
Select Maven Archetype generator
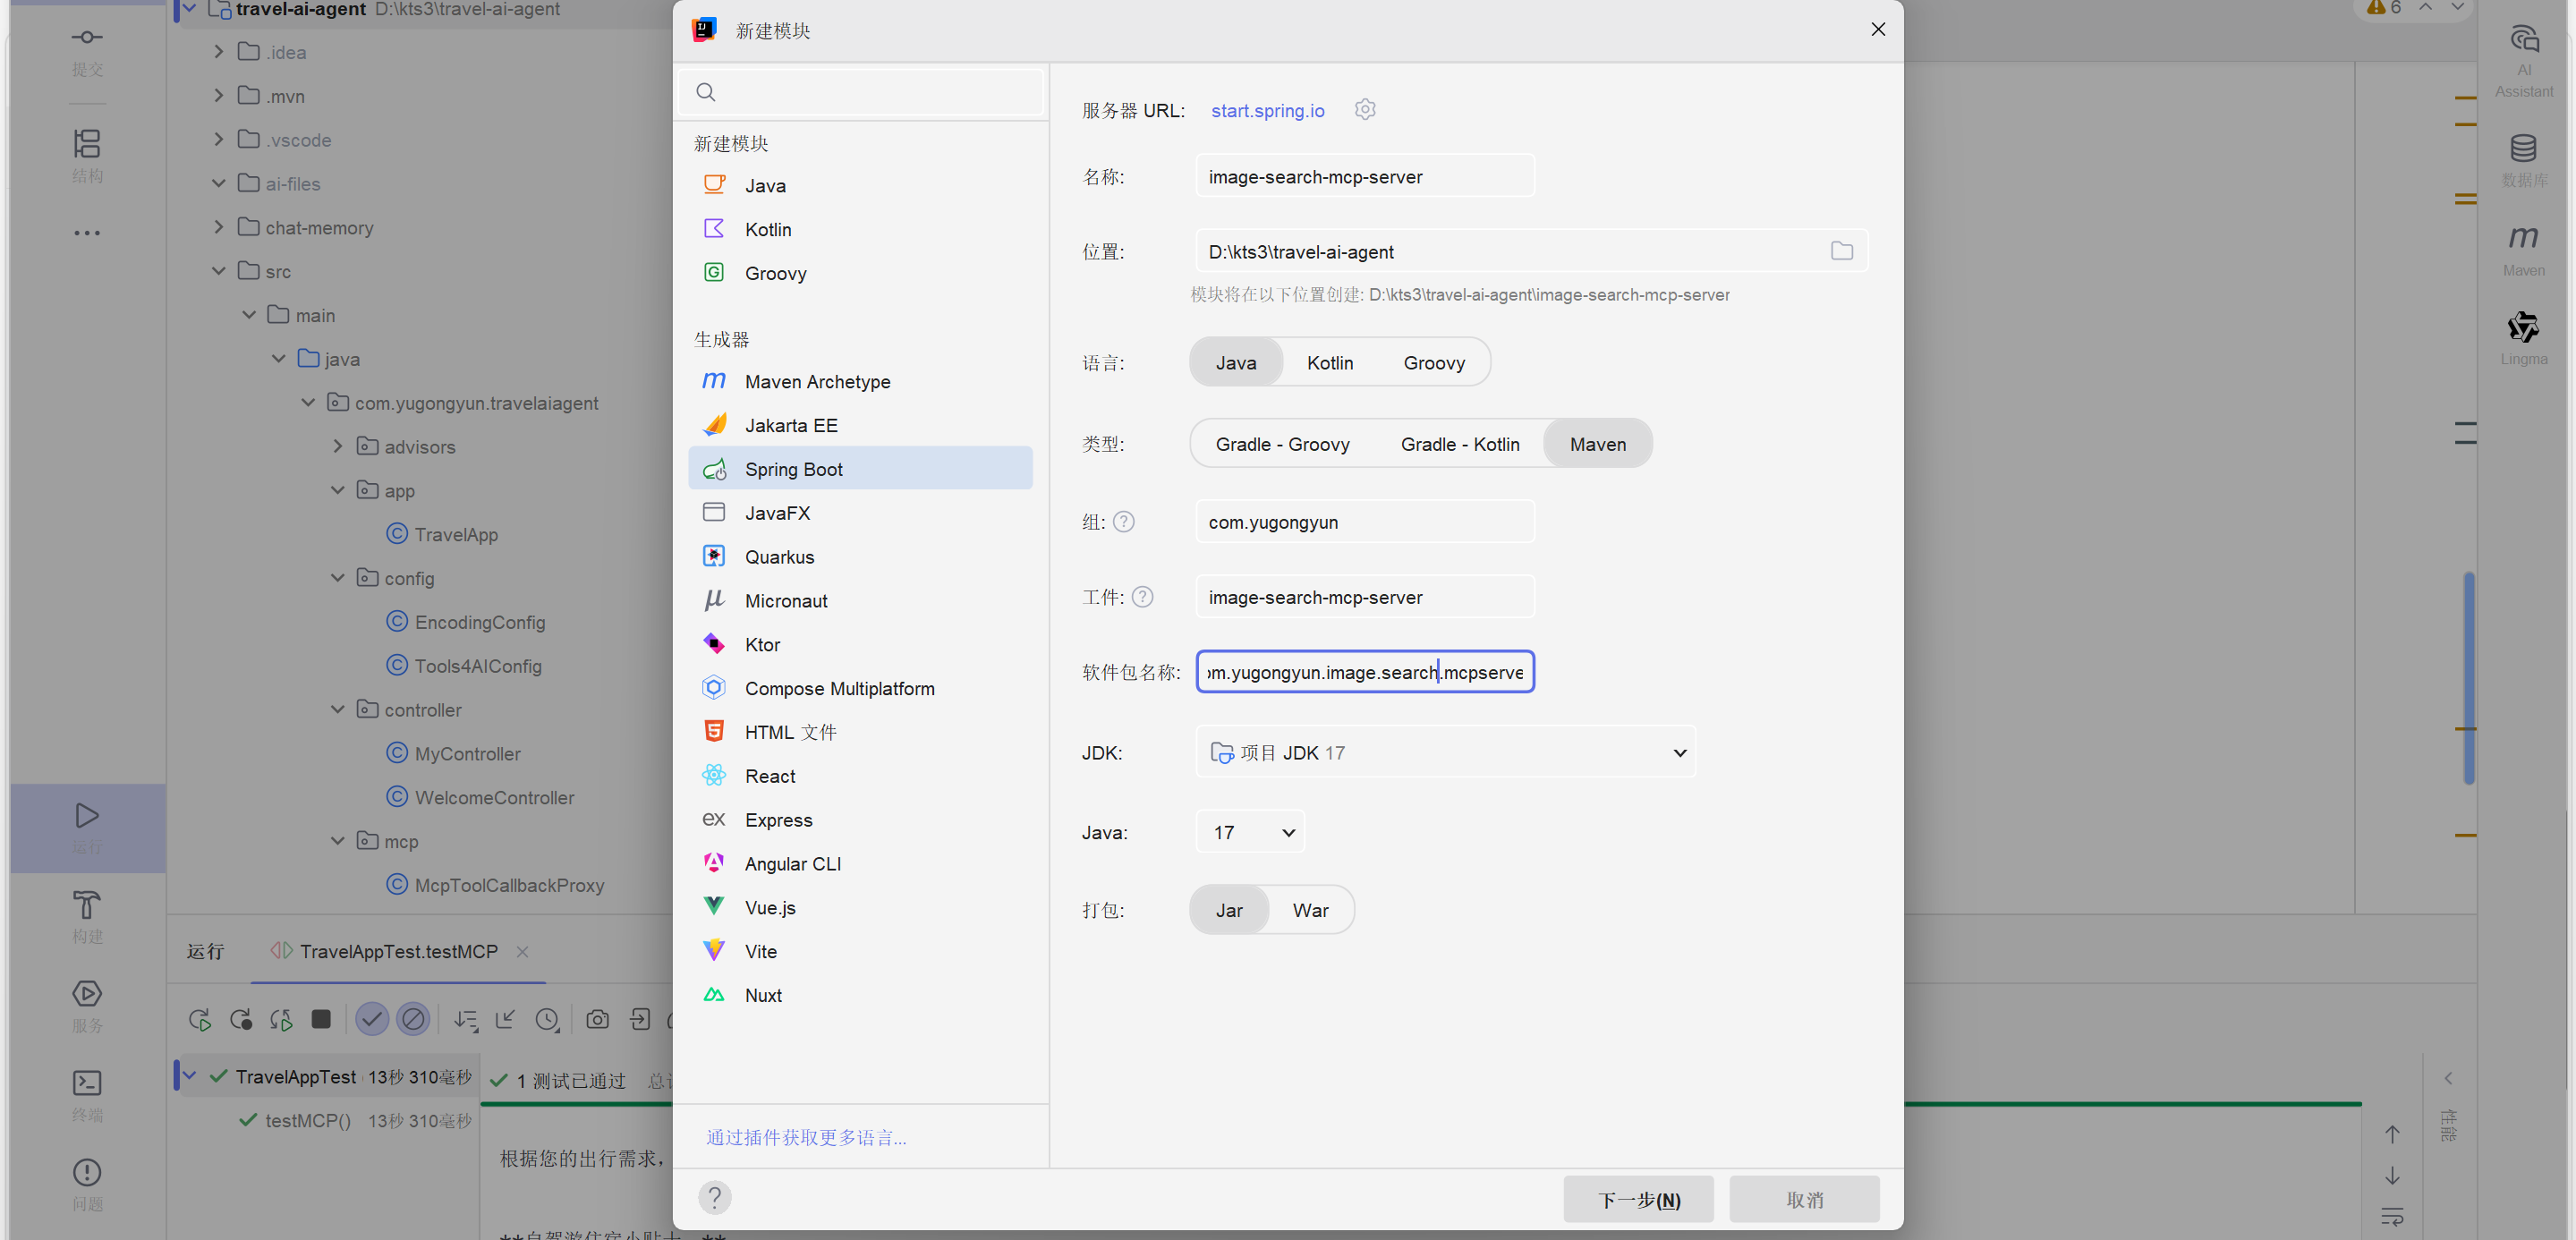[817, 381]
